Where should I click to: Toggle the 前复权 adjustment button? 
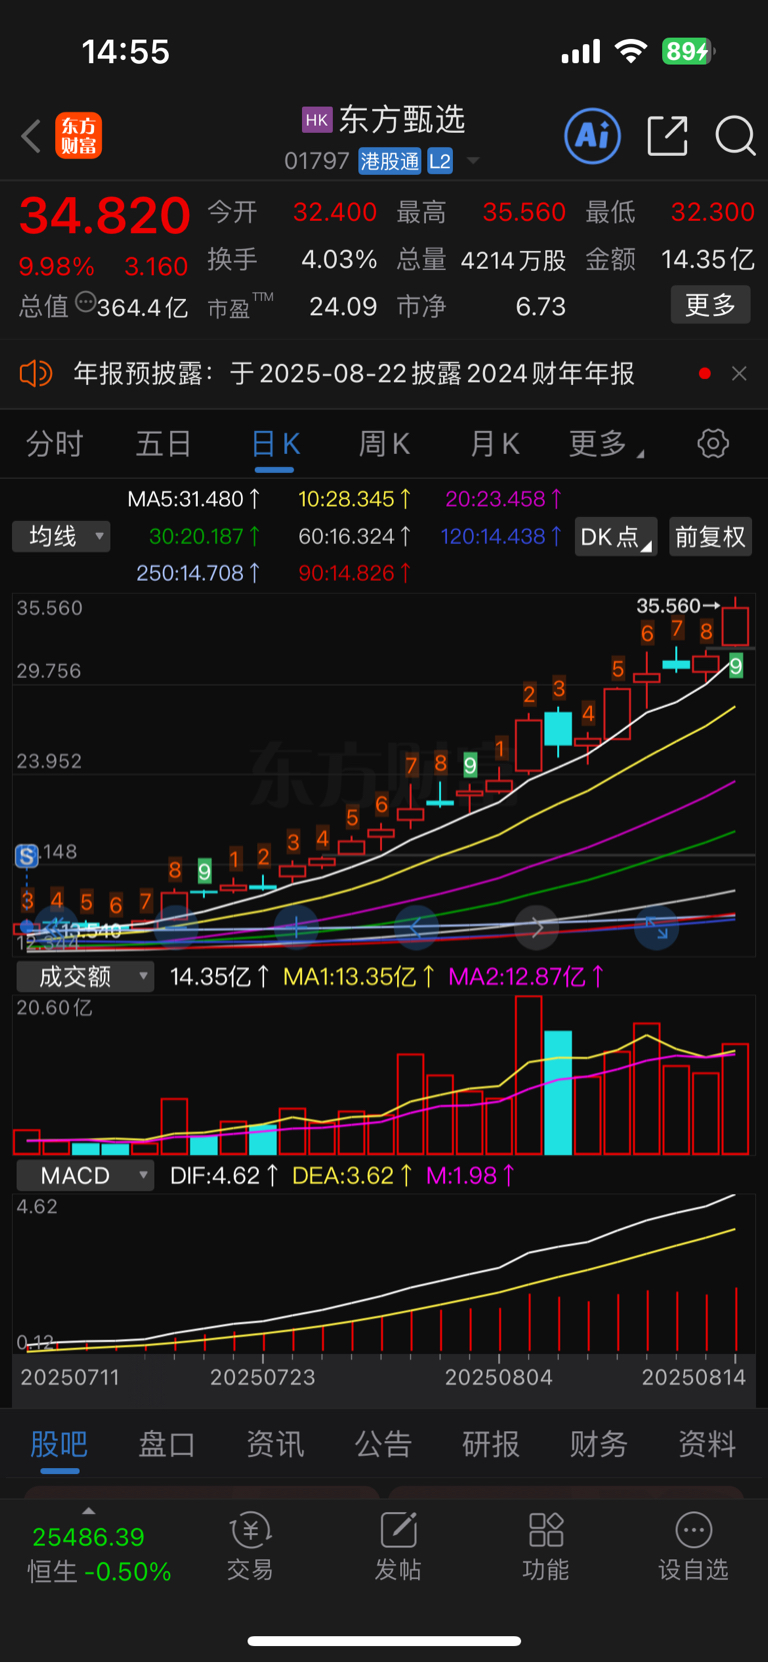[x=710, y=537]
